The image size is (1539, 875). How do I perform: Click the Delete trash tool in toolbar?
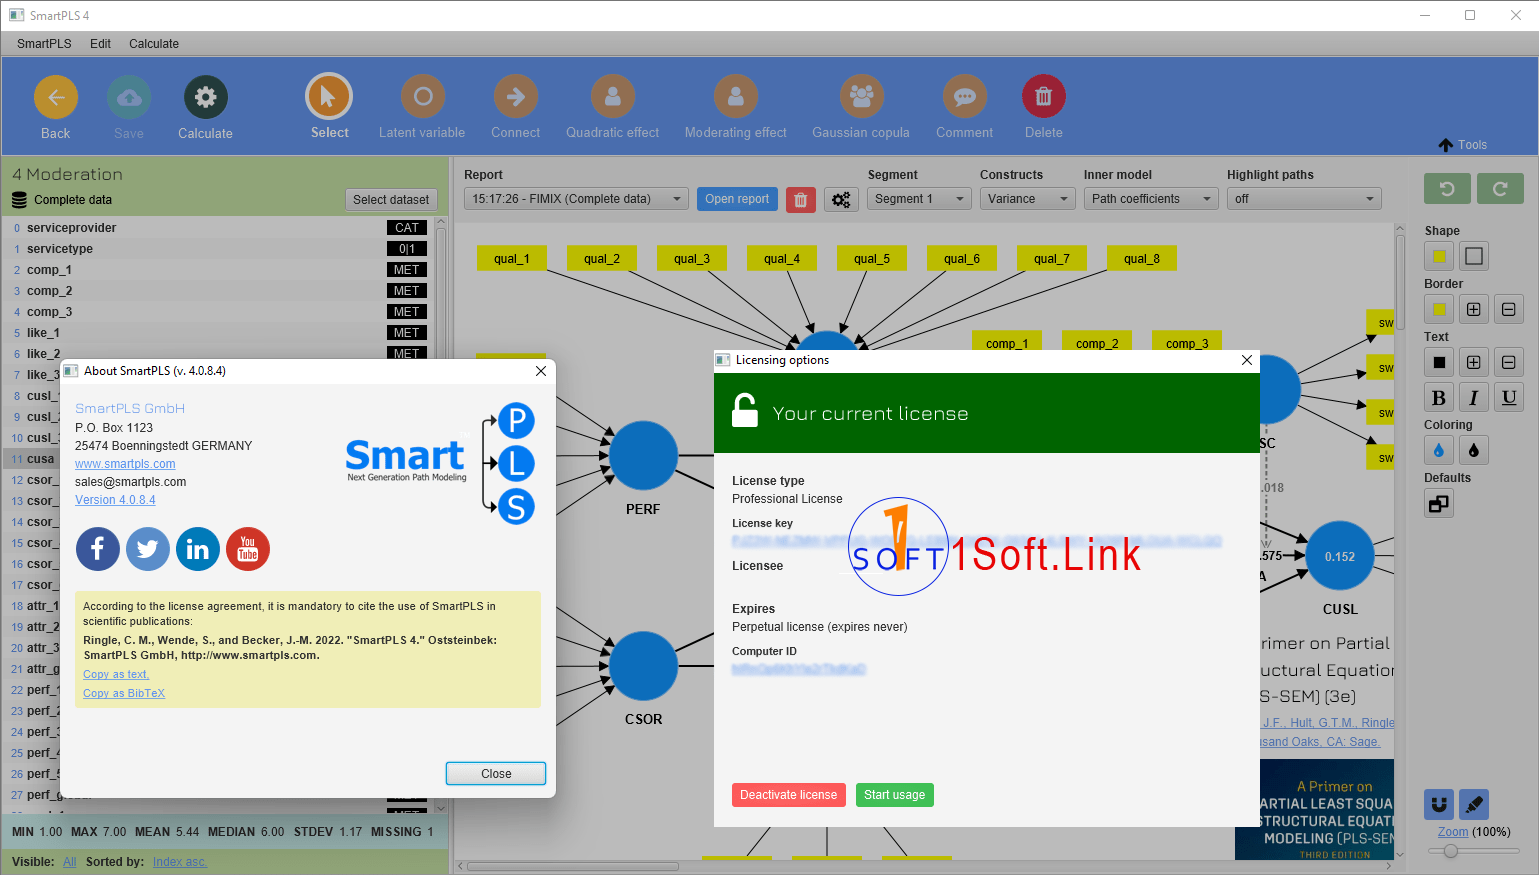pyautogui.click(x=1044, y=96)
